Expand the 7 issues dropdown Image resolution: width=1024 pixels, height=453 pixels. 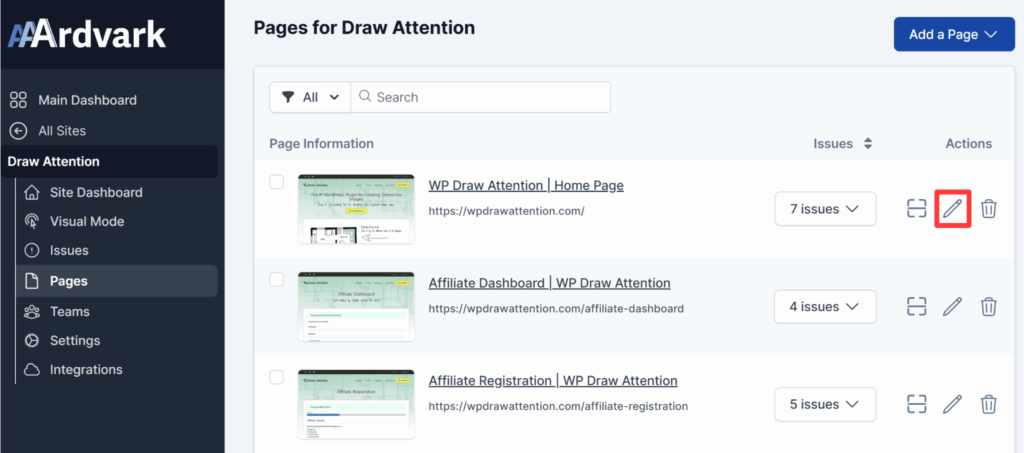825,209
